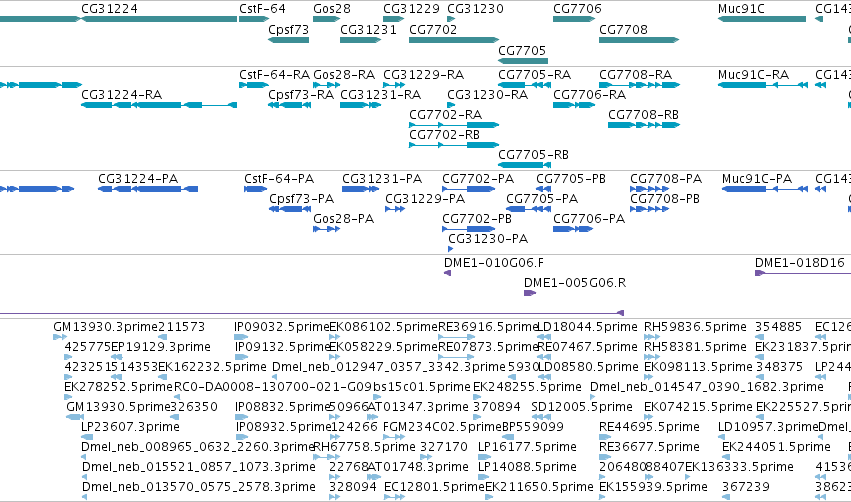Select the CG31230 gene label

[x=475, y=9]
